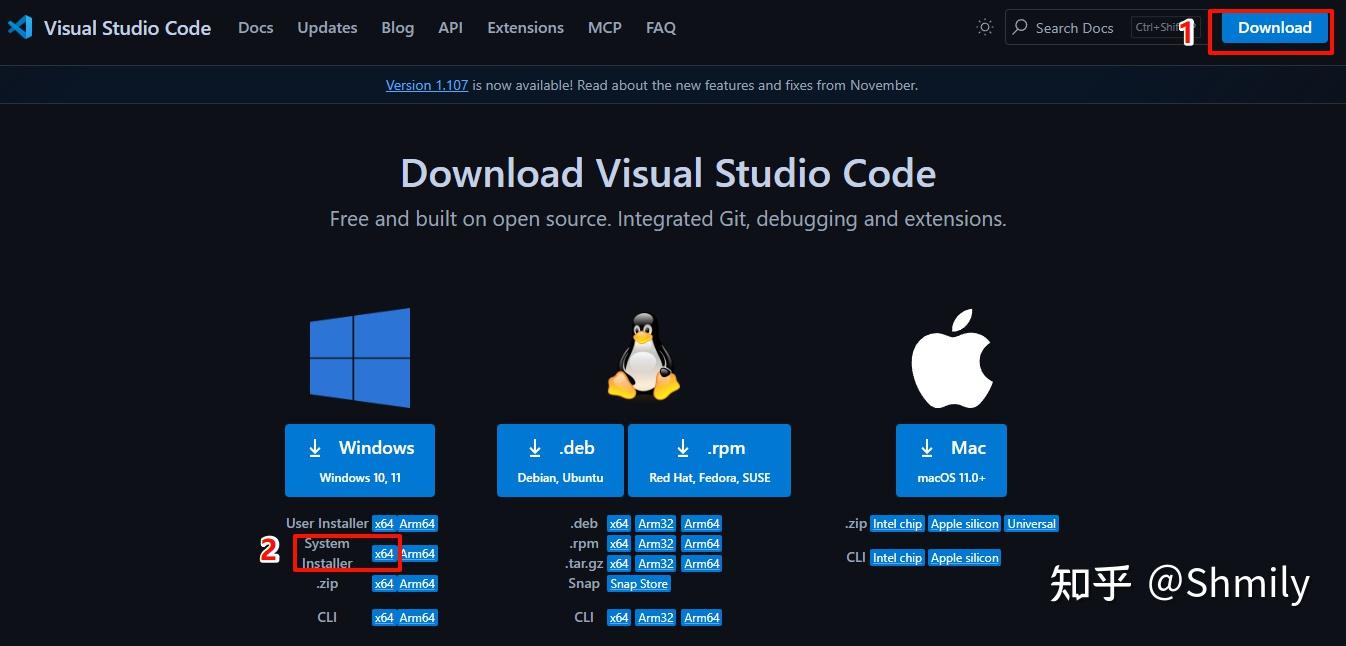Click the Linux Tux penguin logo

pos(644,357)
